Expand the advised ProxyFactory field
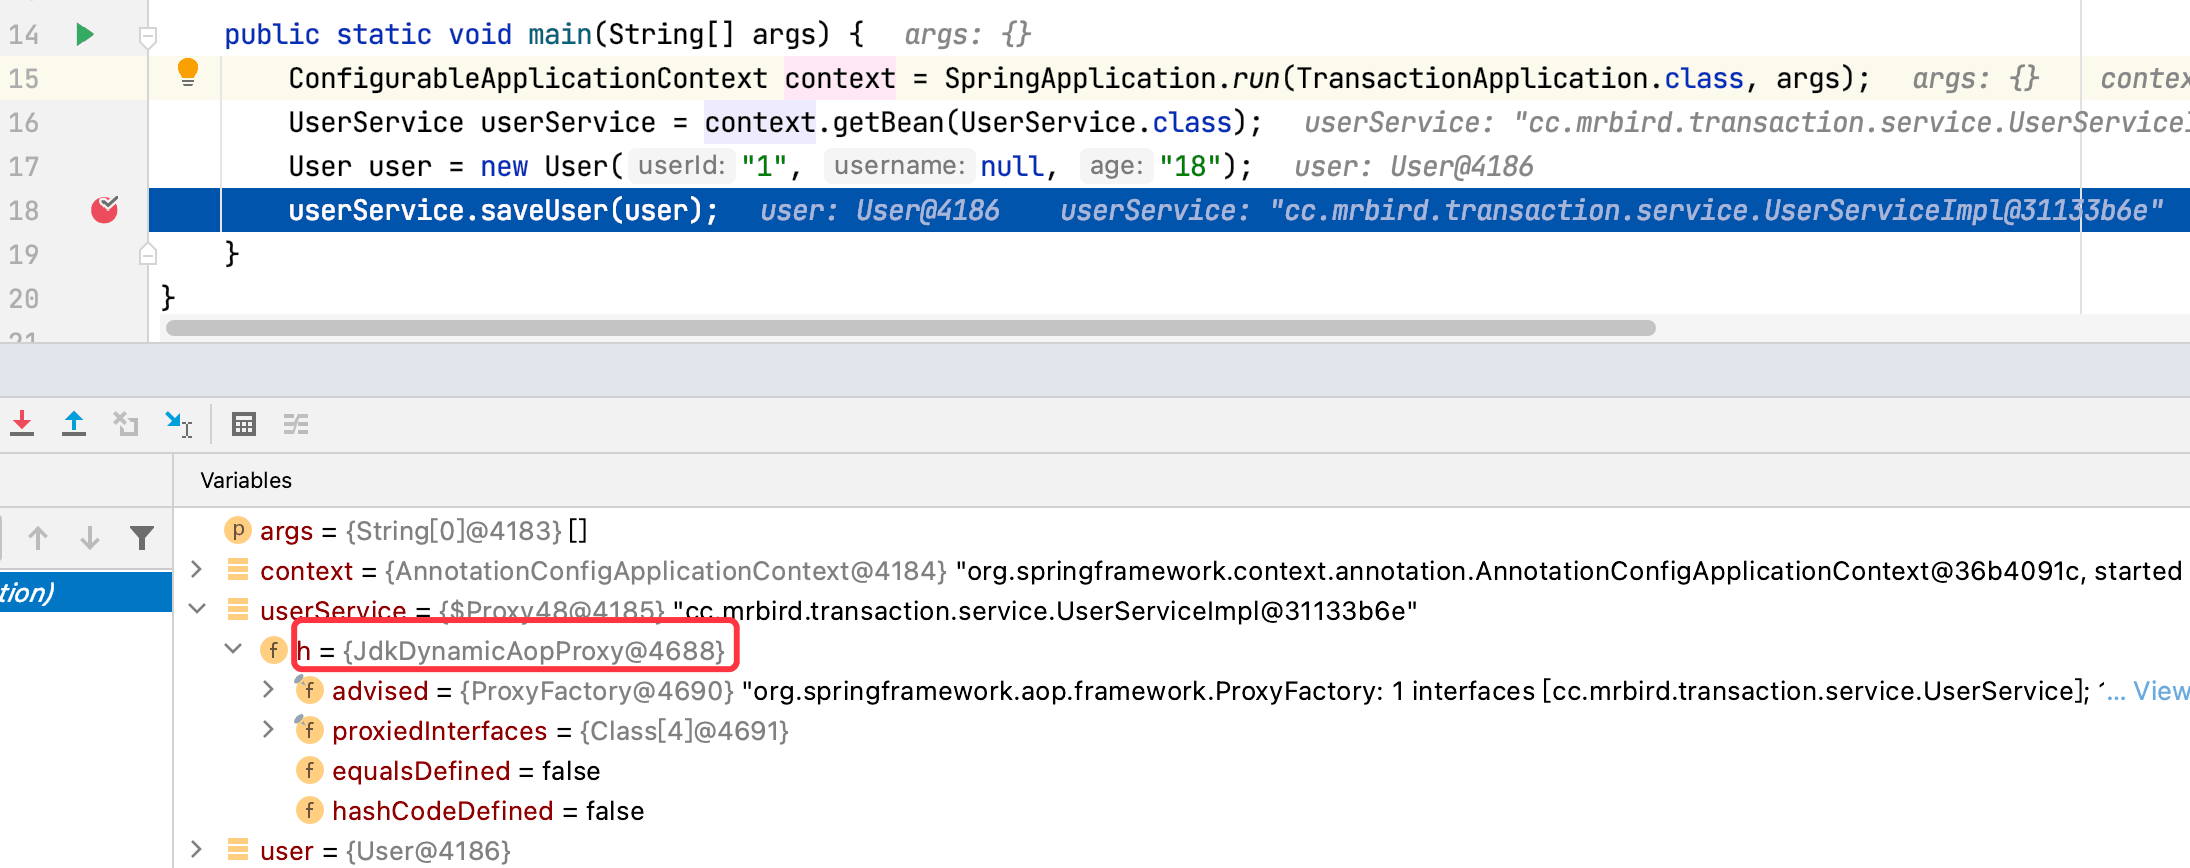Viewport: 2190px width, 868px height. click(x=268, y=690)
